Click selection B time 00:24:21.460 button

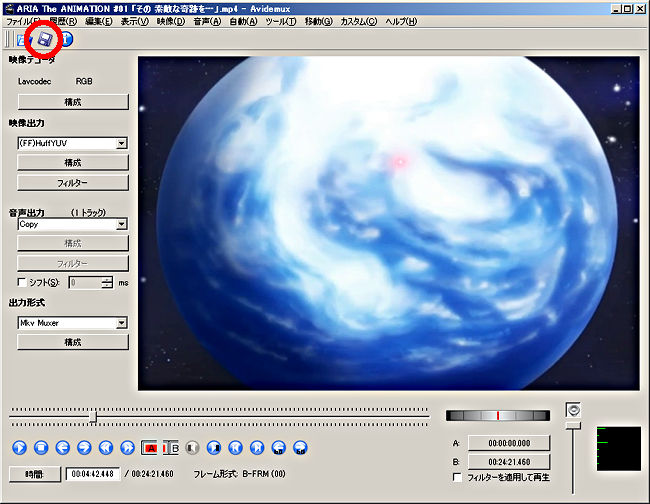[509, 462]
